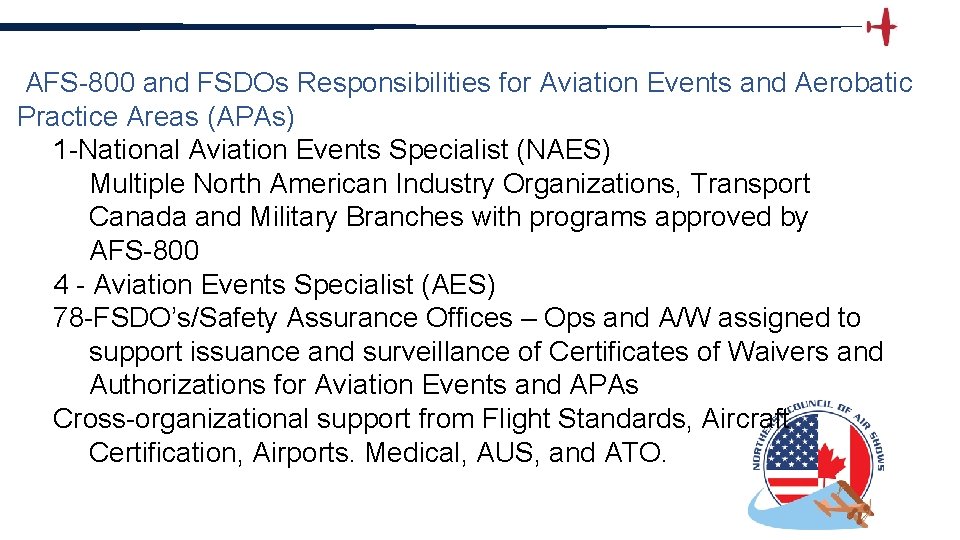
Task: Click the 'Practice Areas (APAs)' title line
Action: coord(156,116)
